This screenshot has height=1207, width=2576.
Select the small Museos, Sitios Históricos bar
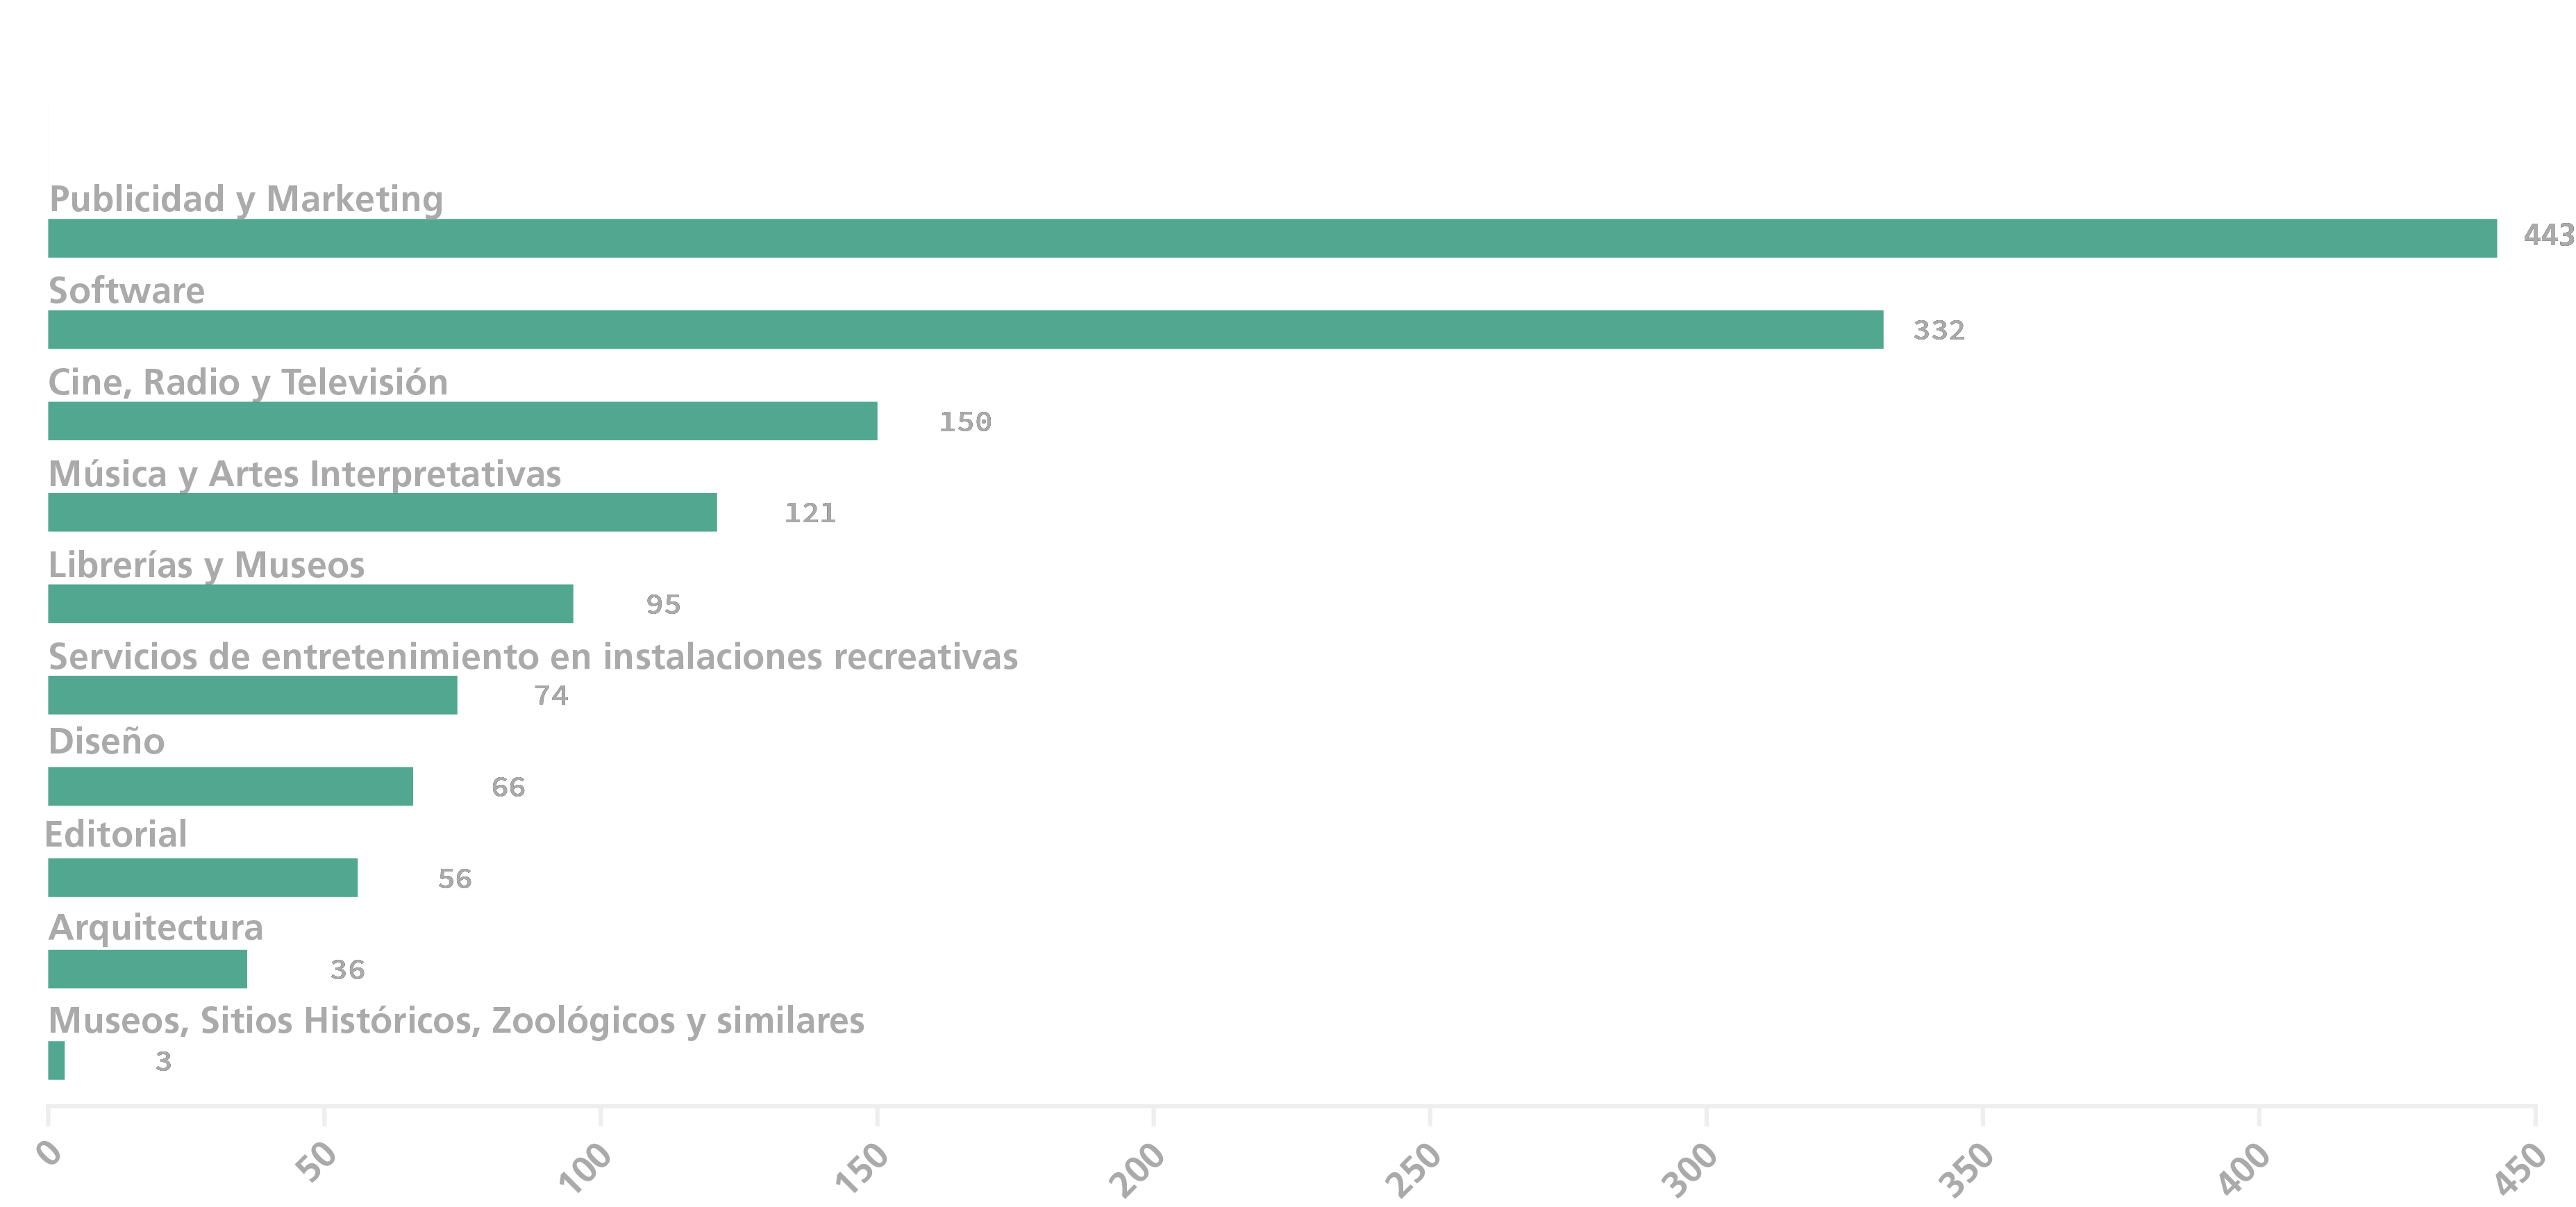56,1061
